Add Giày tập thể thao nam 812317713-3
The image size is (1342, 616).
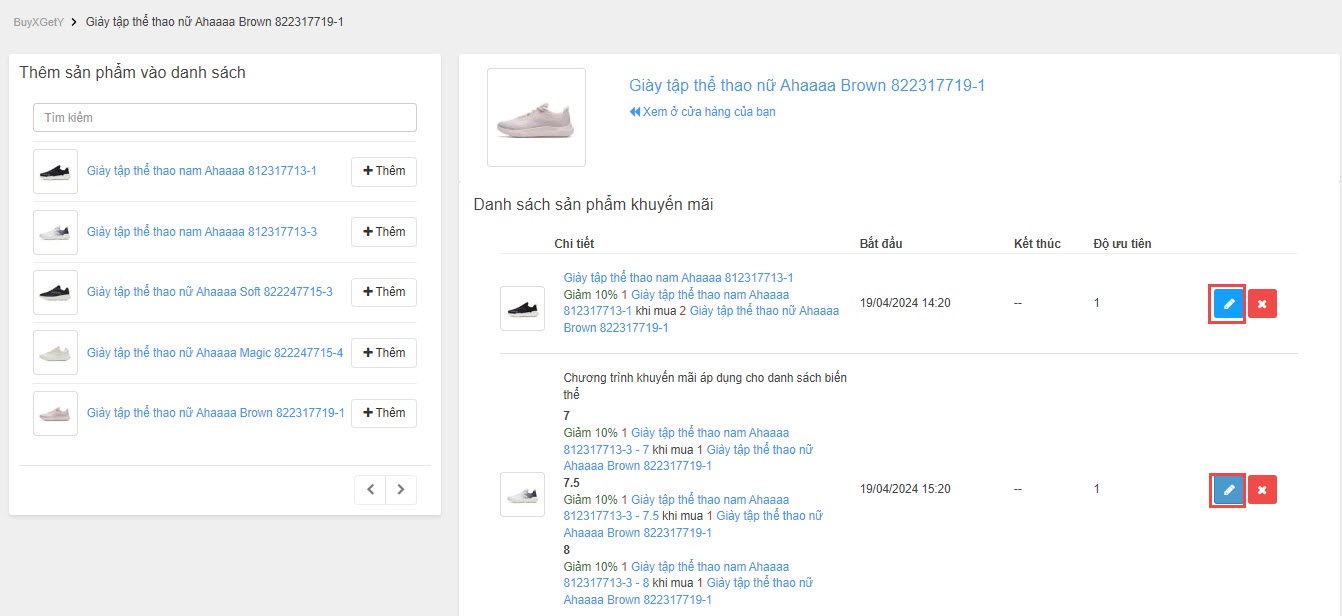[383, 232]
